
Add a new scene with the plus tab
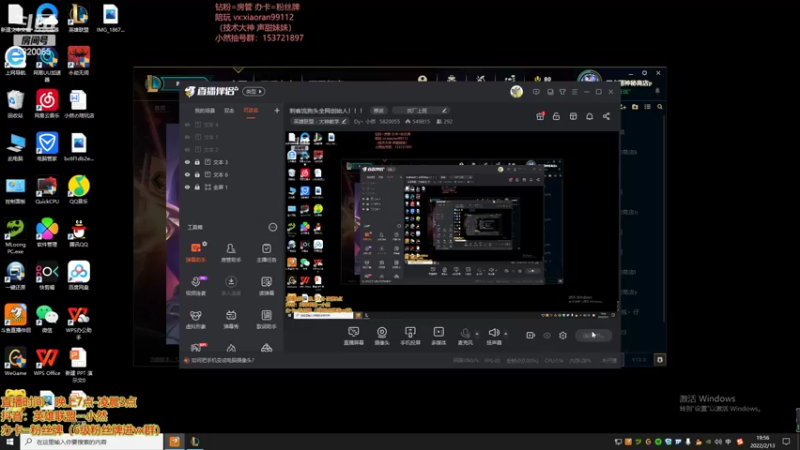[277, 110]
